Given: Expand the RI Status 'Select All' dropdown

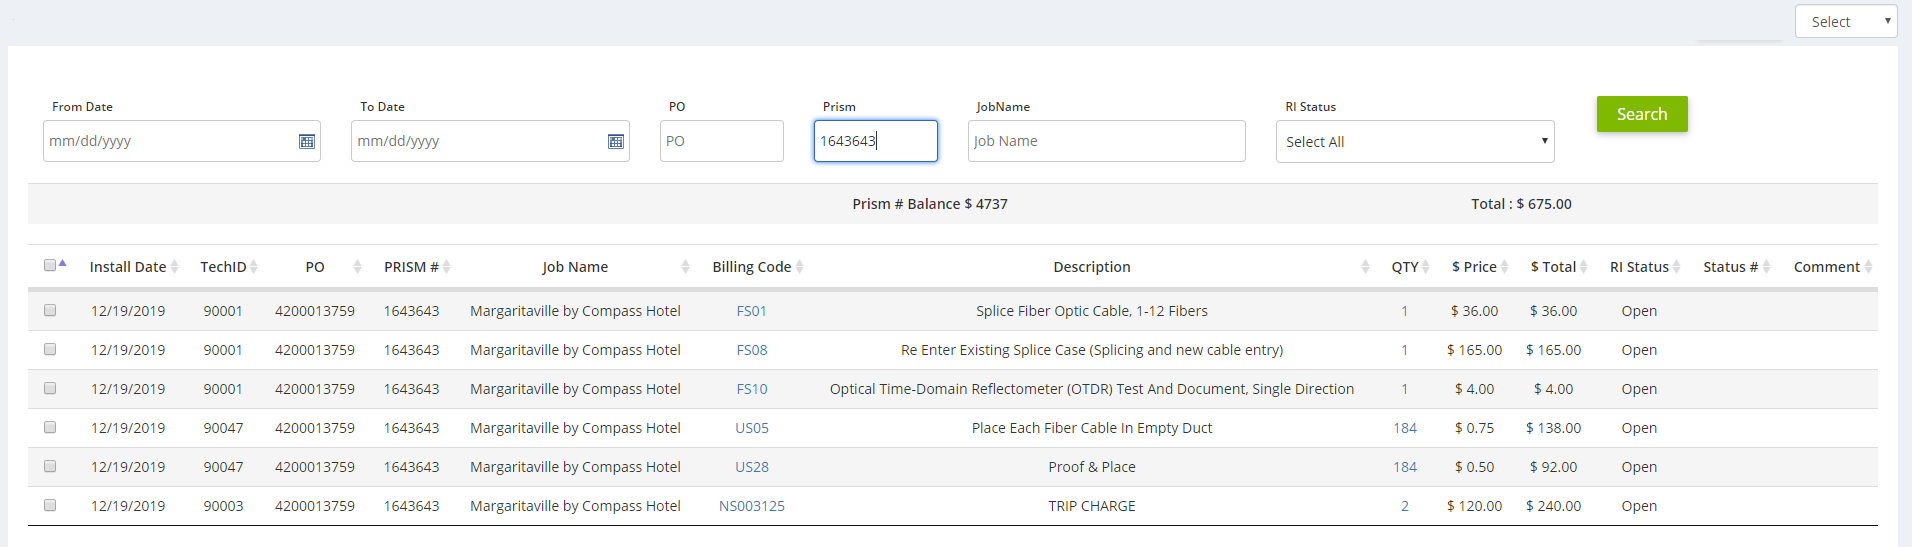Looking at the screenshot, I should 1414,142.
